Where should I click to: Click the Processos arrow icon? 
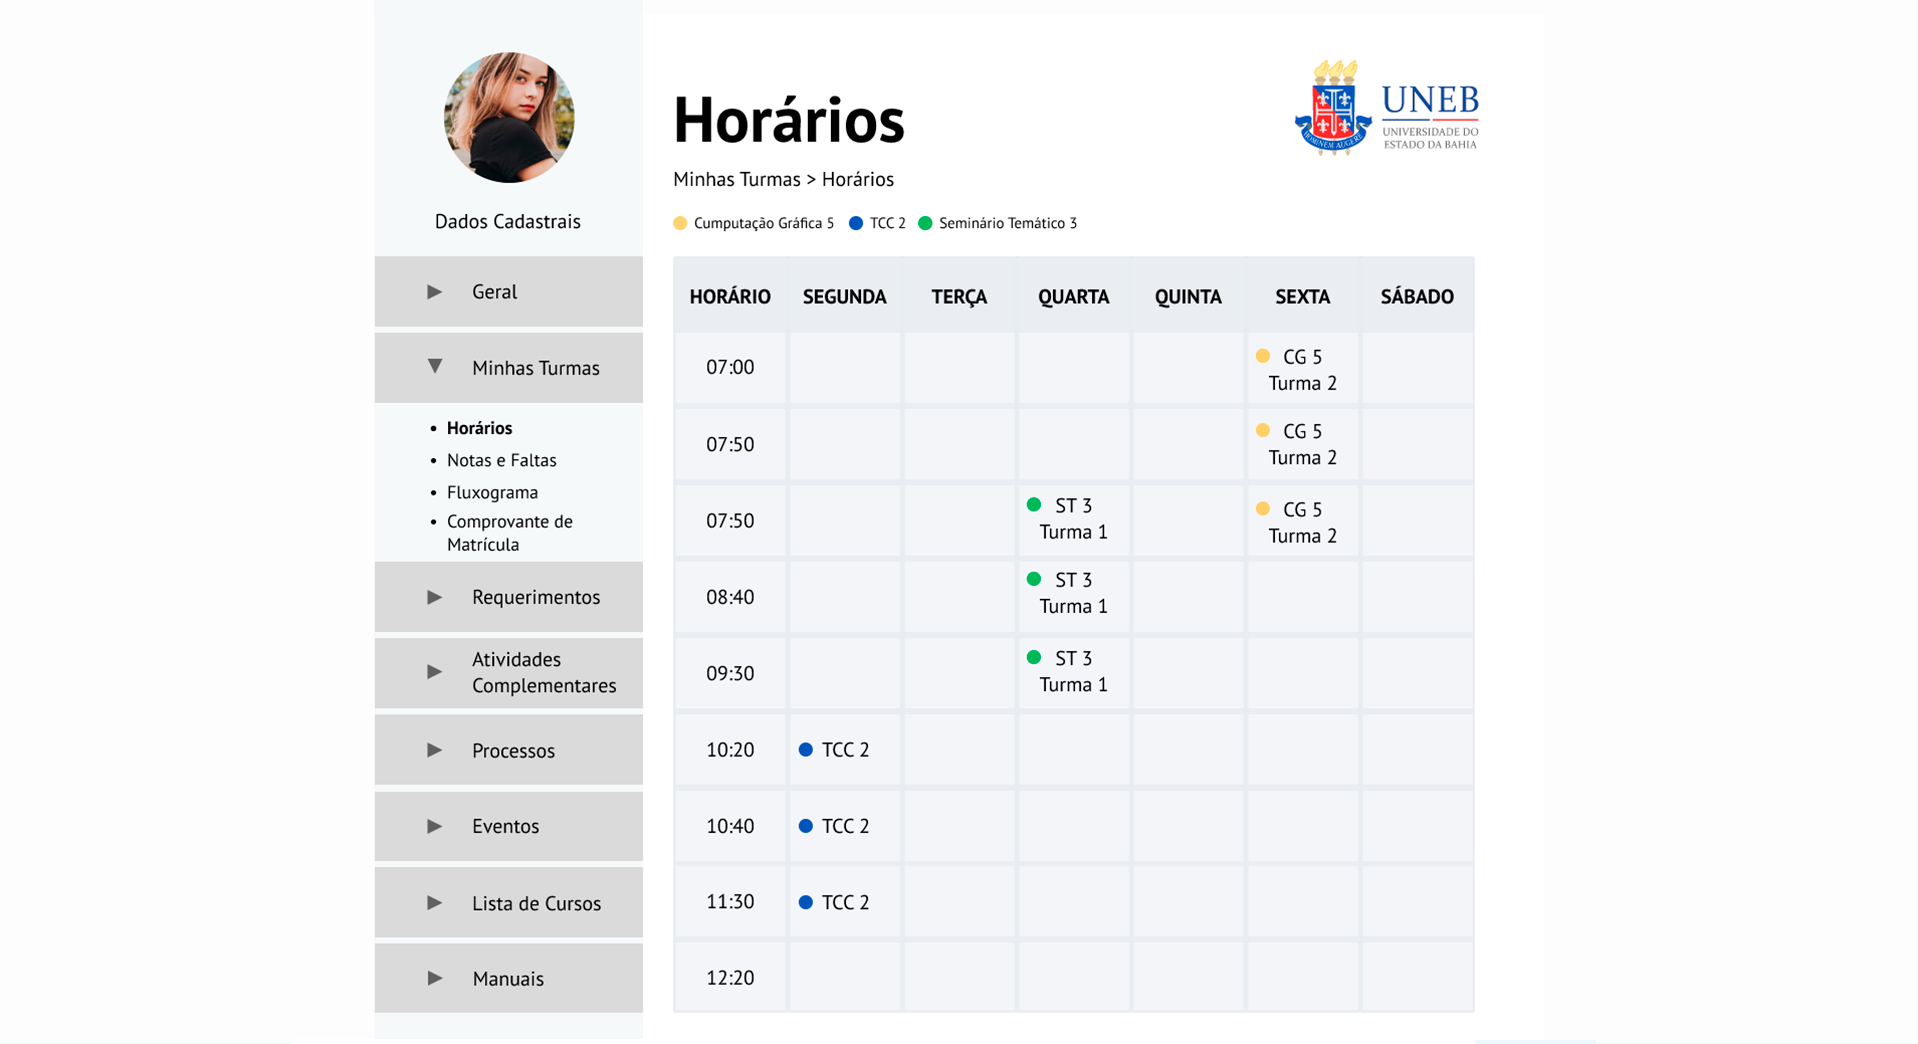click(434, 750)
